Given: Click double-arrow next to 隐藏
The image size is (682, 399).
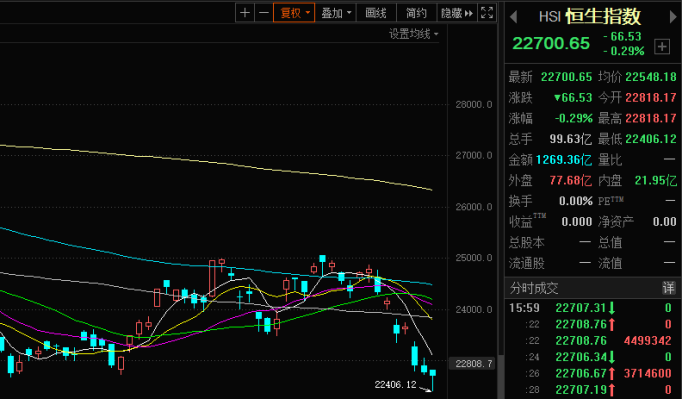Looking at the screenshot, I should click(469, 13).
